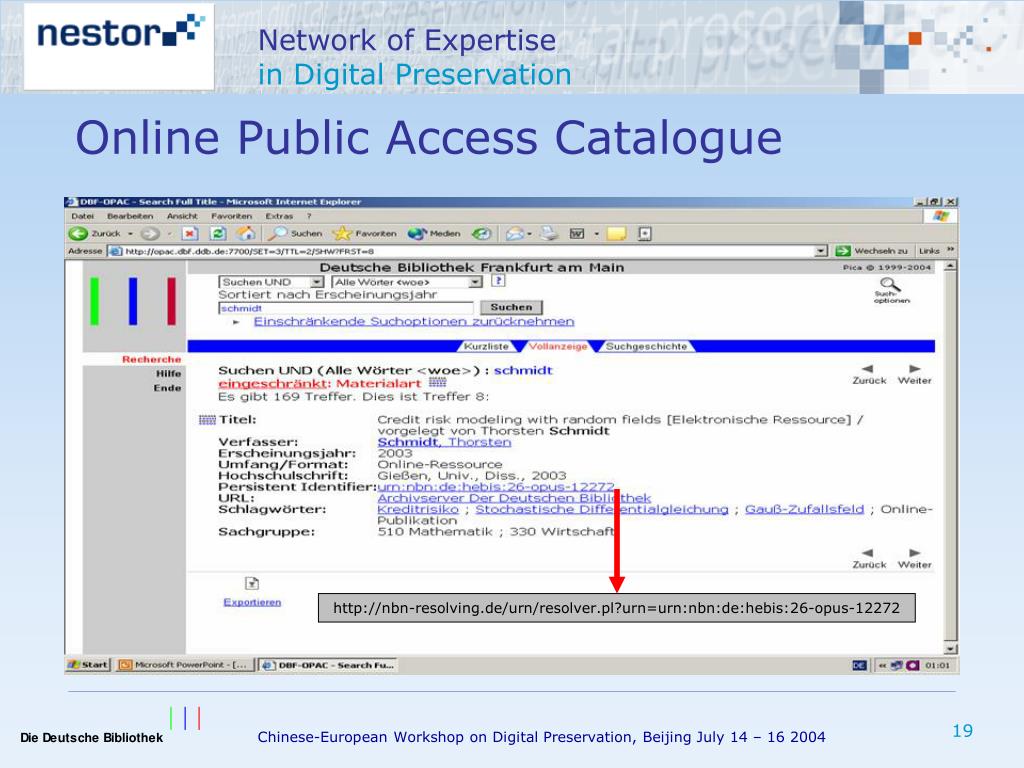Image resolution: width=1024 pixels, height=768 pixels.
Task: Click the page scrollbar down arrow
Action: (951, 649)
